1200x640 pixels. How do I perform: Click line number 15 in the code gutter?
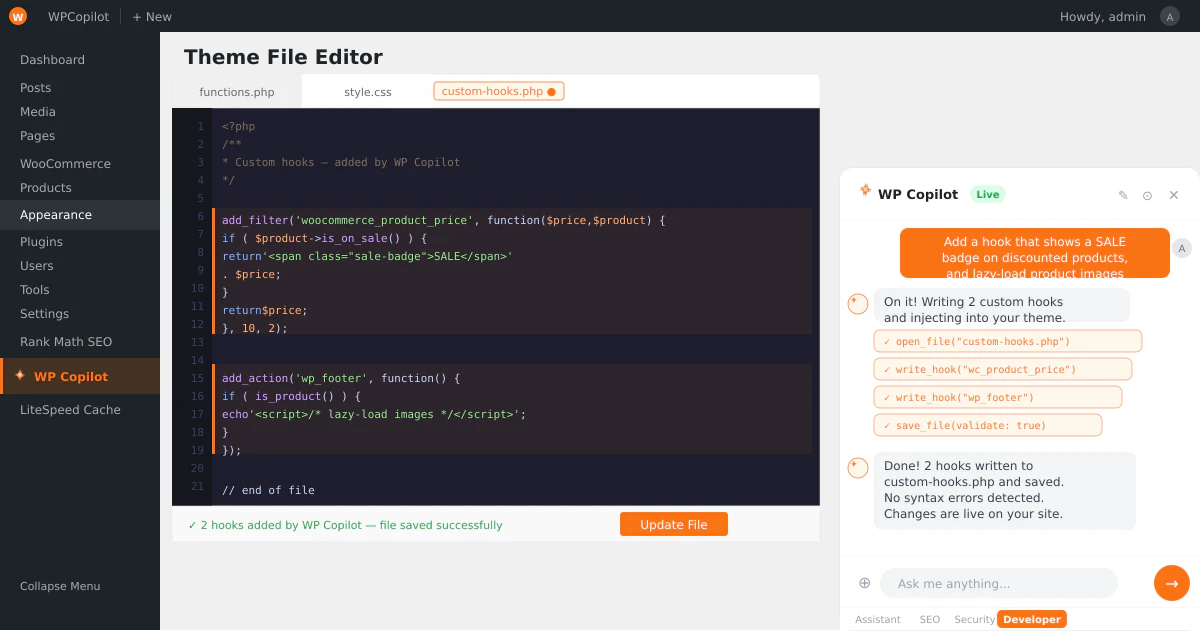(197, 379)
